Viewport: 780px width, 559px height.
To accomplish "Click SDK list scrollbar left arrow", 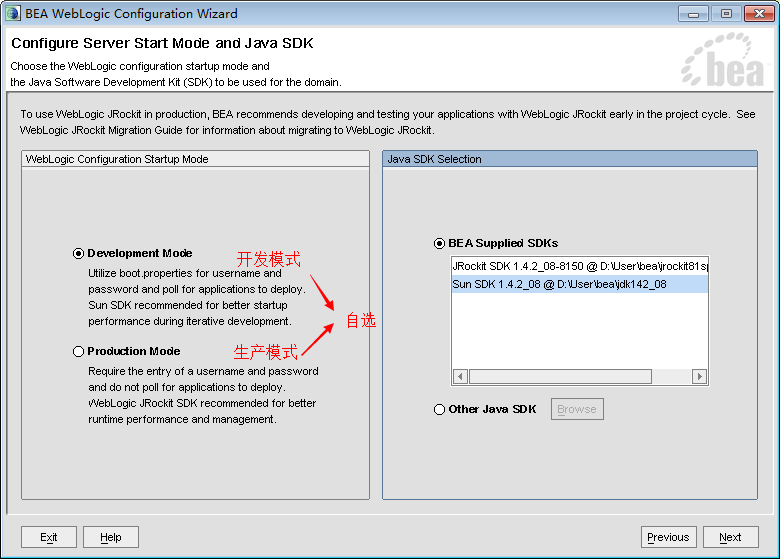I will (461, 377).
